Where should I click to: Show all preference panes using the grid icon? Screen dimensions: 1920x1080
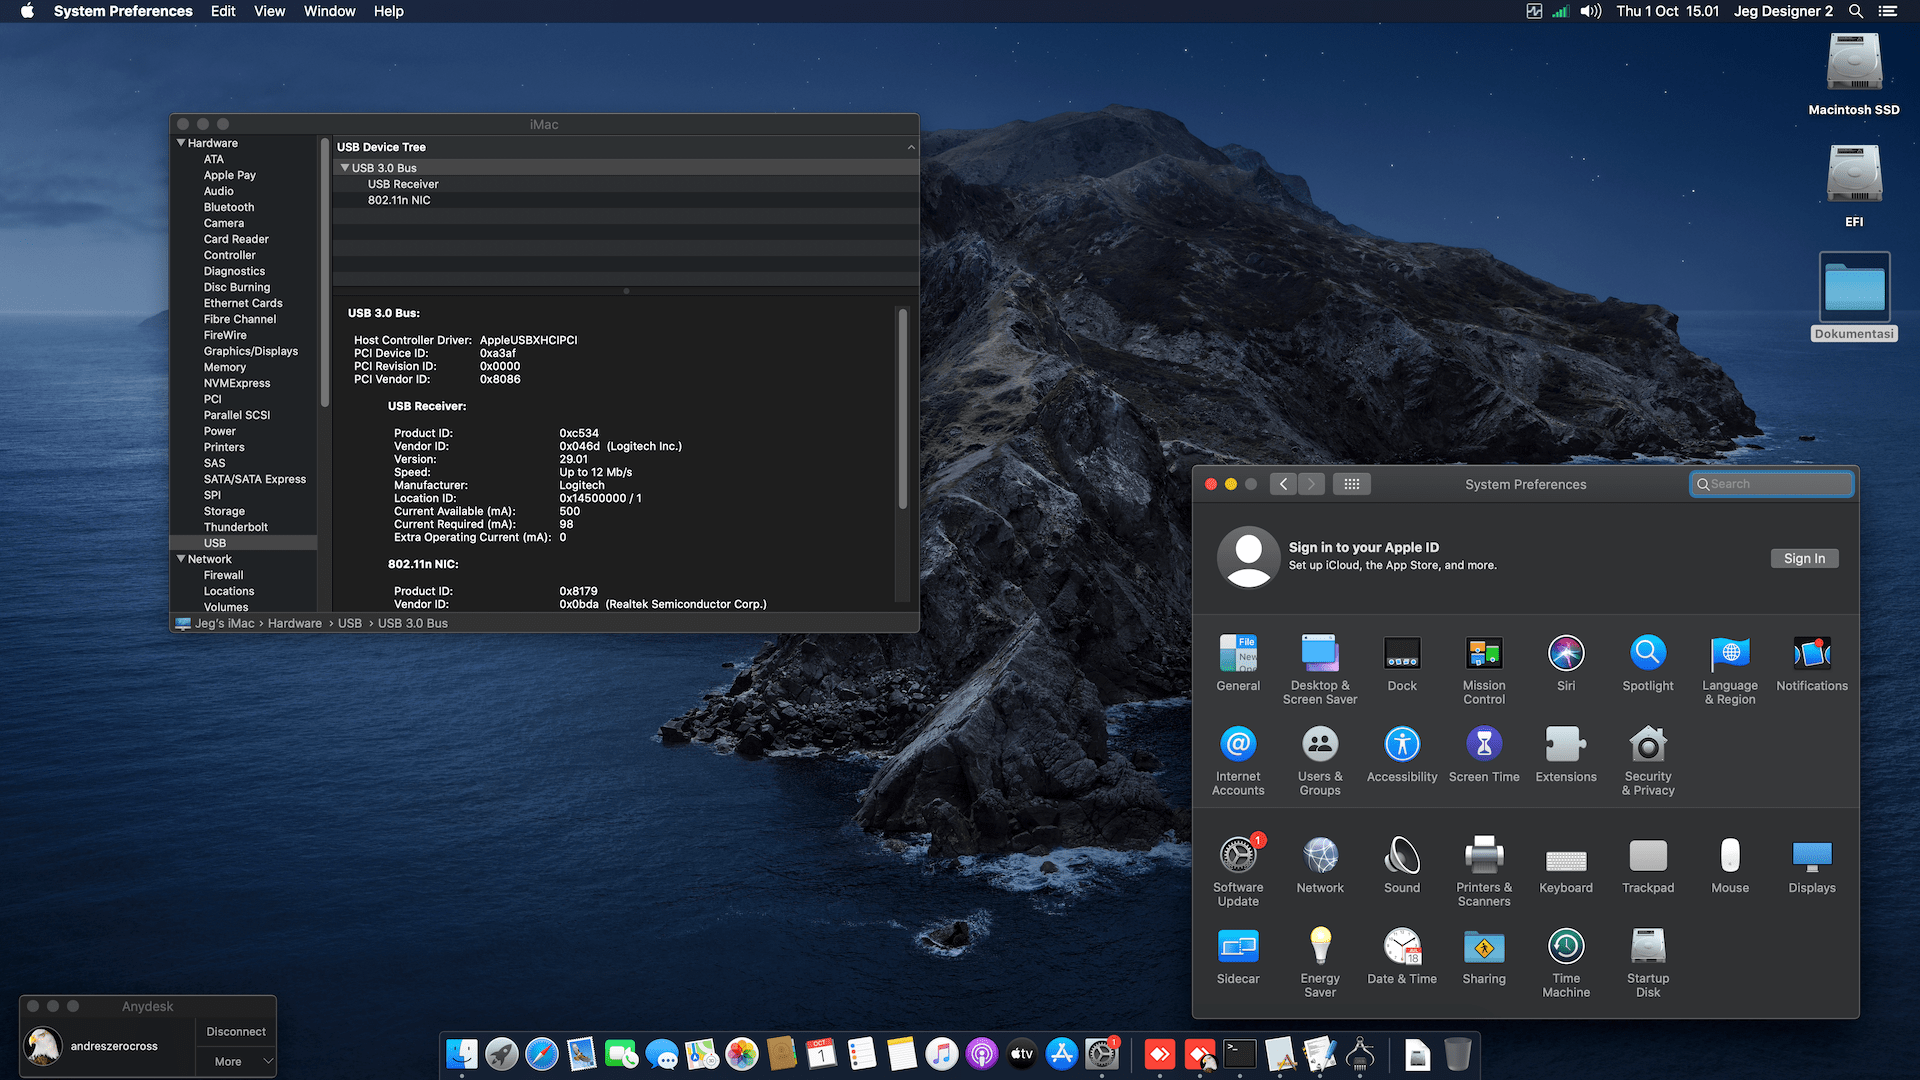click(1352, 484)
